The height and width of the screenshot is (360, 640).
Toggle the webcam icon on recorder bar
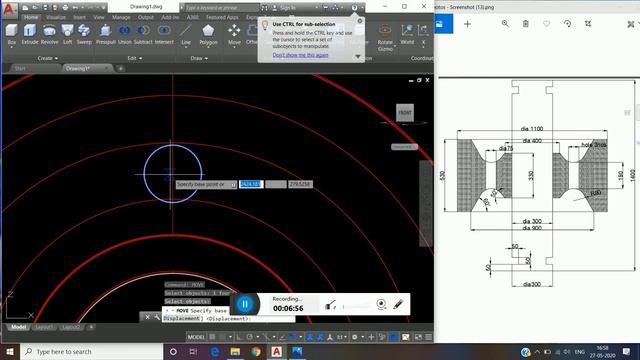coord(381,304)
